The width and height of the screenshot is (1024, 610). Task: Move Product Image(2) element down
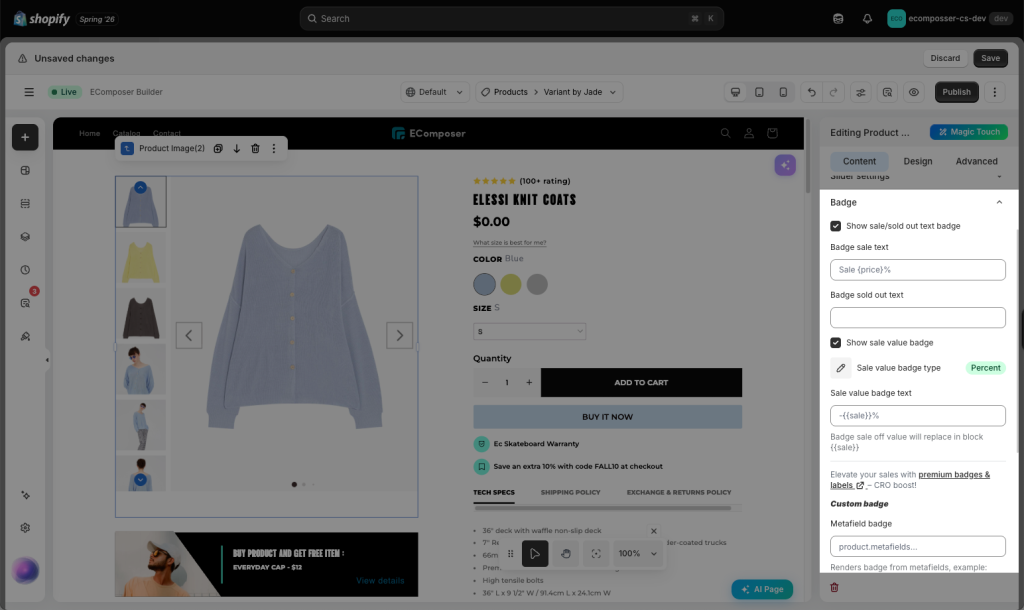coord(236,148)
